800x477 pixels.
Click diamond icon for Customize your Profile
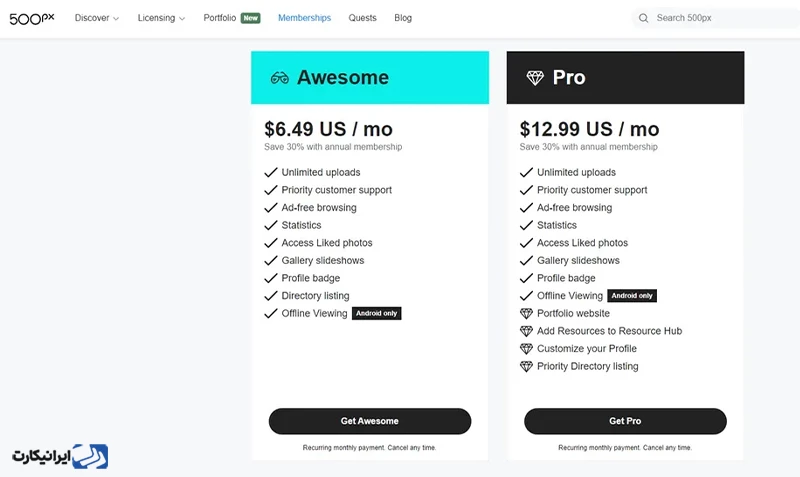point(526,348)
